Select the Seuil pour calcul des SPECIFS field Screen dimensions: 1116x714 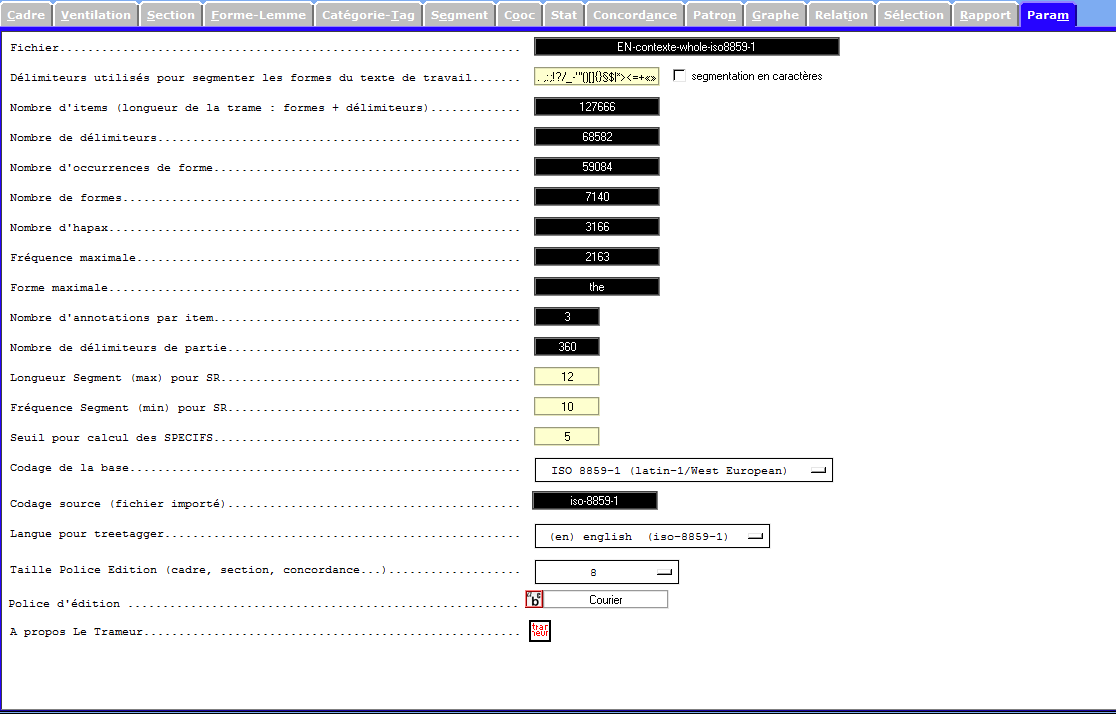point(567,437)
